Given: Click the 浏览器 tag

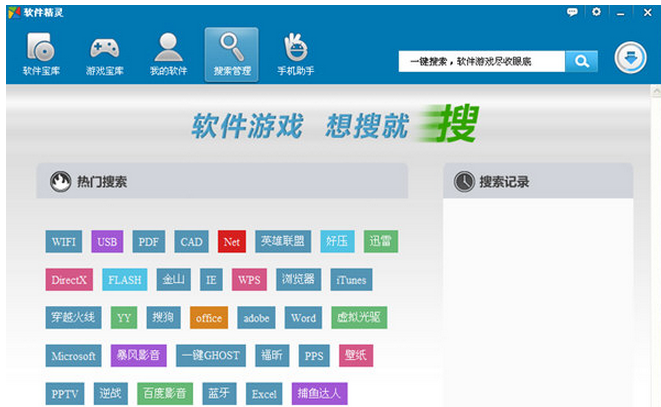Looking at the screenshot, I should click(x=298, y=280).
